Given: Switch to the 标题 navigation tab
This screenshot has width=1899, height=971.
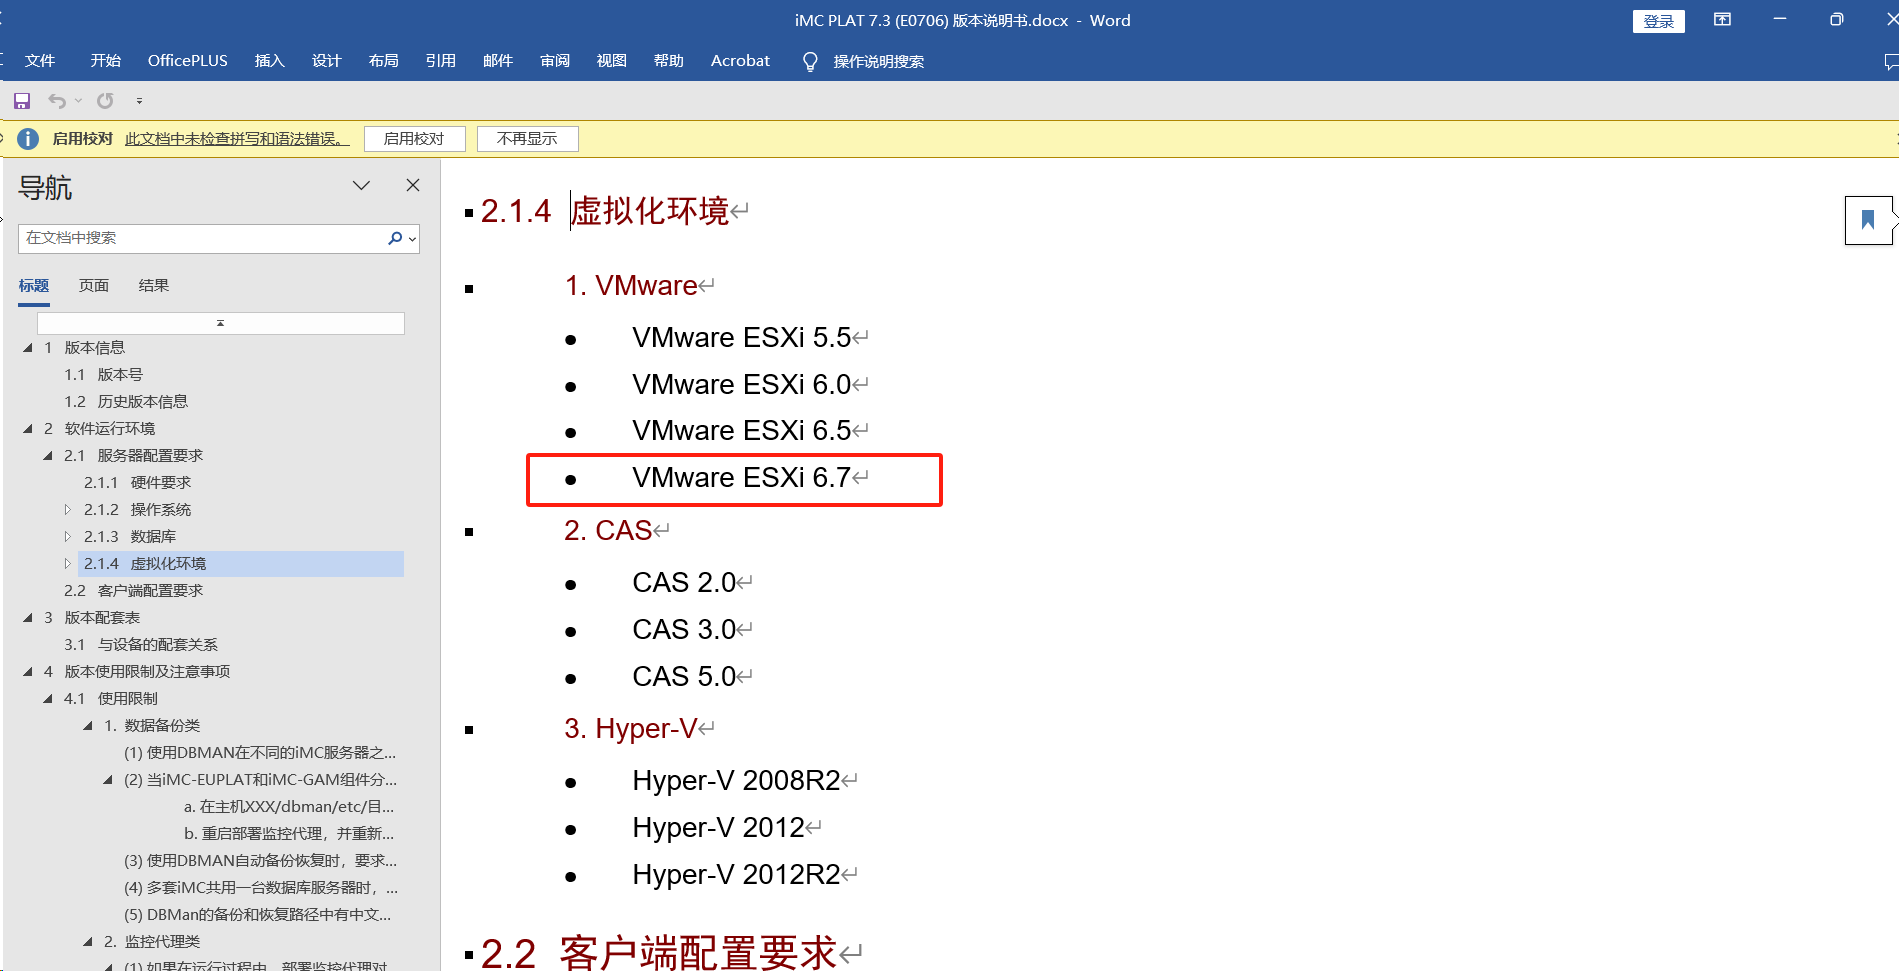Looking at the screenshot, I should tap(34, 286).
